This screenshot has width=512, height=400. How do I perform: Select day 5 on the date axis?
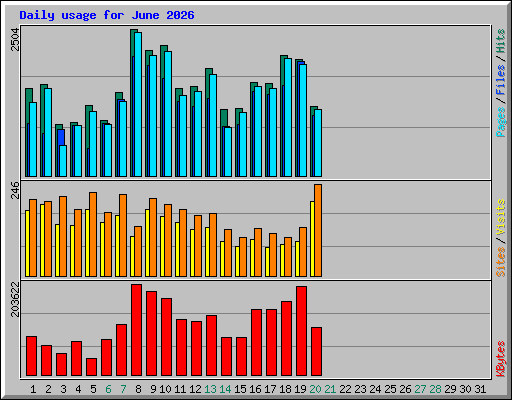[93, 389]
